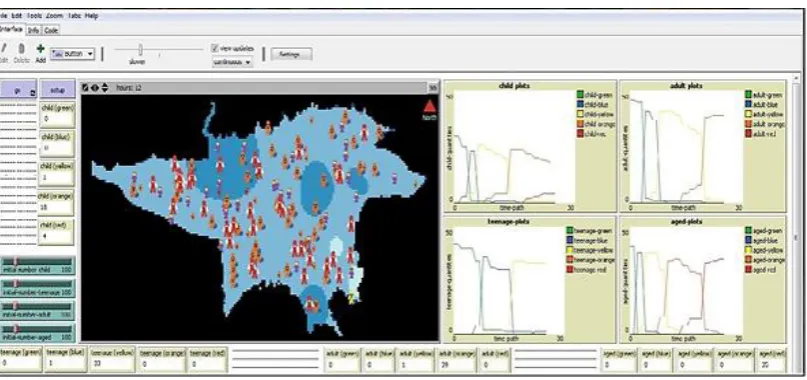Open the Edit menu
This screenshot has height=380, width=807.
pyautogui.click(x=16, y=16)
